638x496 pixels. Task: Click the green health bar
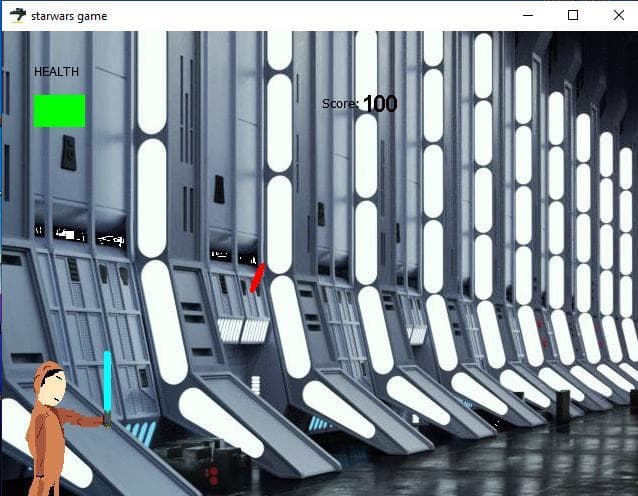point(59,111)
